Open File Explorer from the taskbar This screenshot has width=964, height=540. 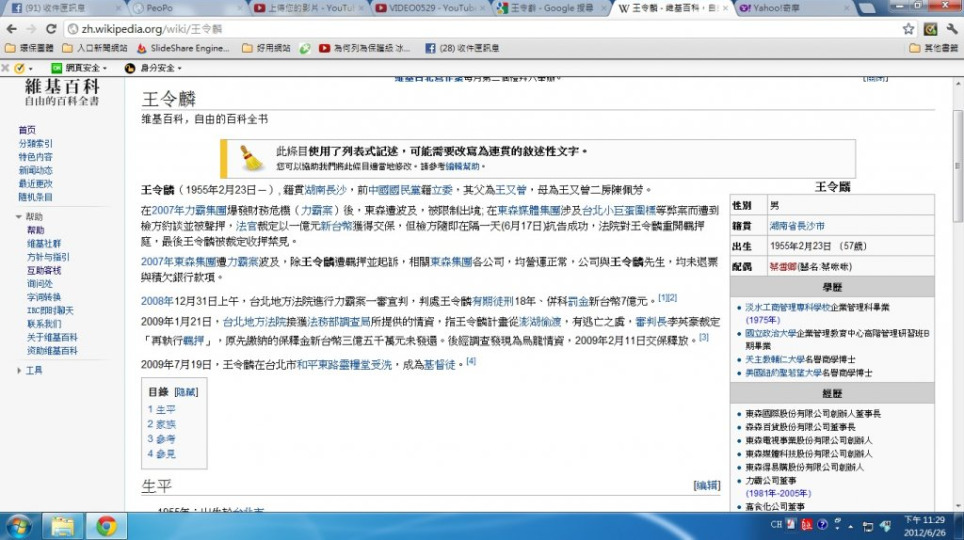pyautogui.click(x=62, y=525)
